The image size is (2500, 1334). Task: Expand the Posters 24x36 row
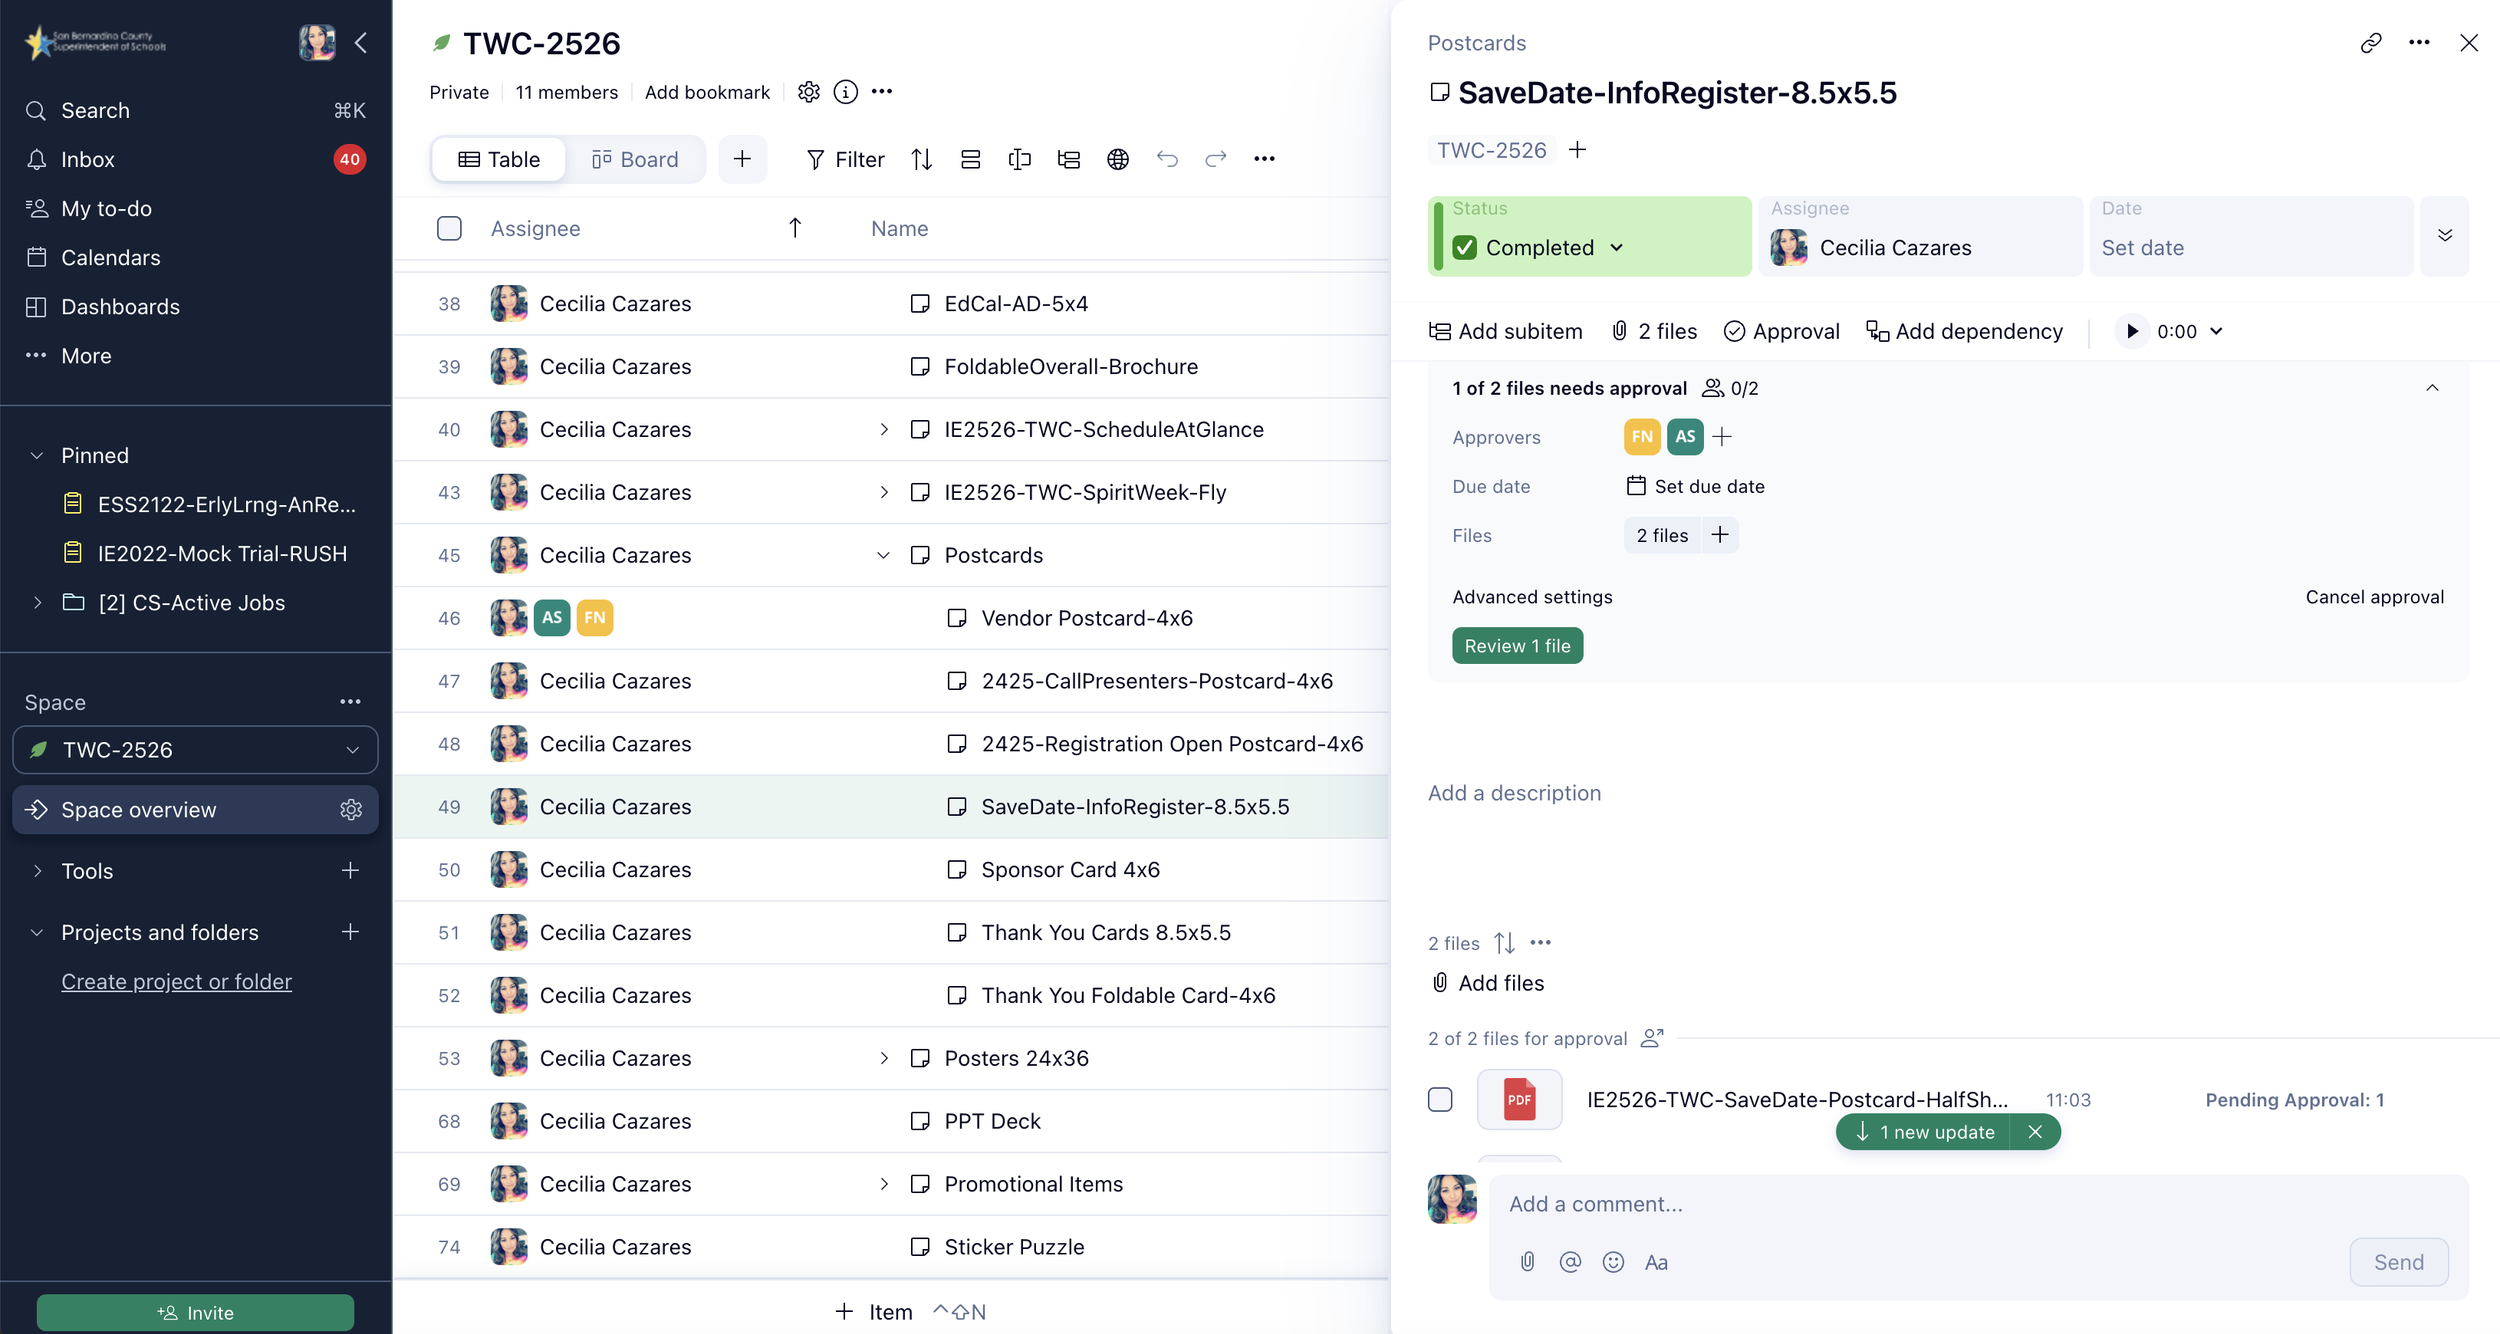883,1058
